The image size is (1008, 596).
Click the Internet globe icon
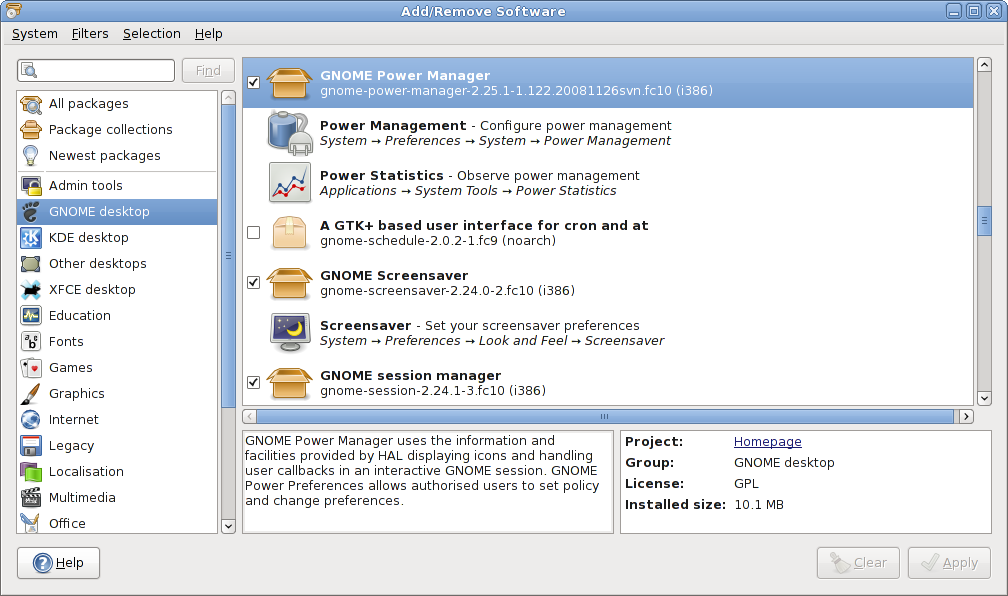[31, 420]
